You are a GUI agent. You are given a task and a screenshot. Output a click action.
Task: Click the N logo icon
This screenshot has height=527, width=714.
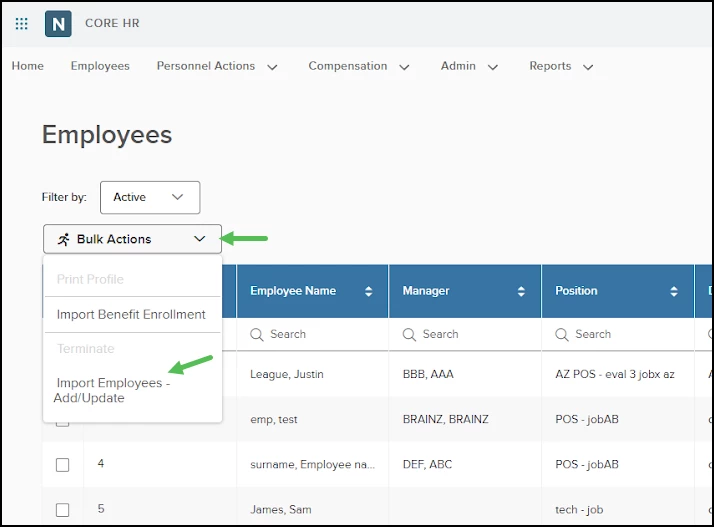(58, 24)
